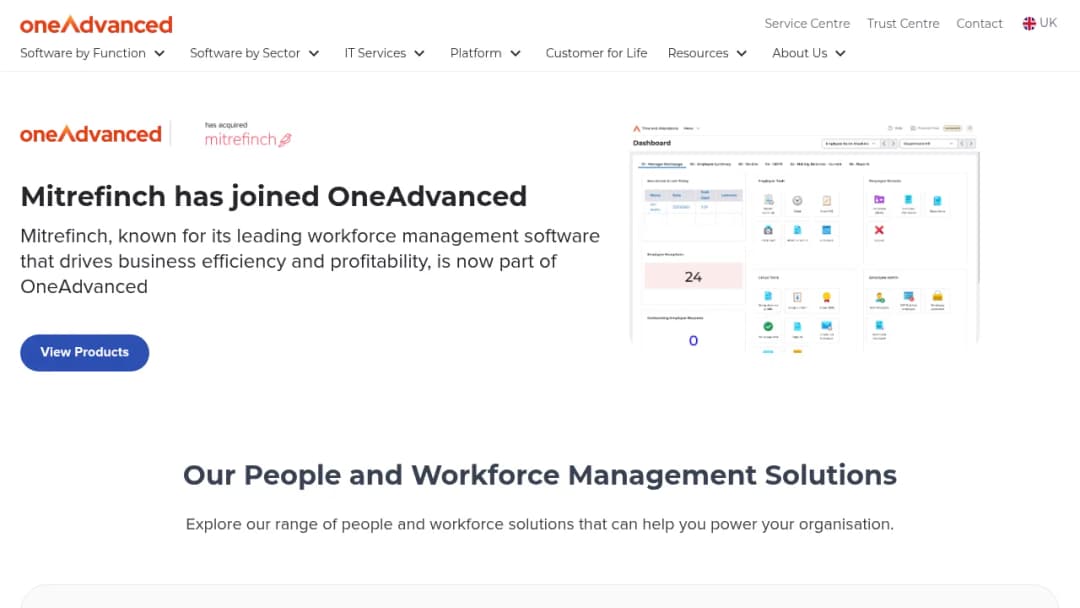Screen dimensions: 1080x608
Task: Expand the Software by Sector chevron
Action: click(x=314, y=54)
